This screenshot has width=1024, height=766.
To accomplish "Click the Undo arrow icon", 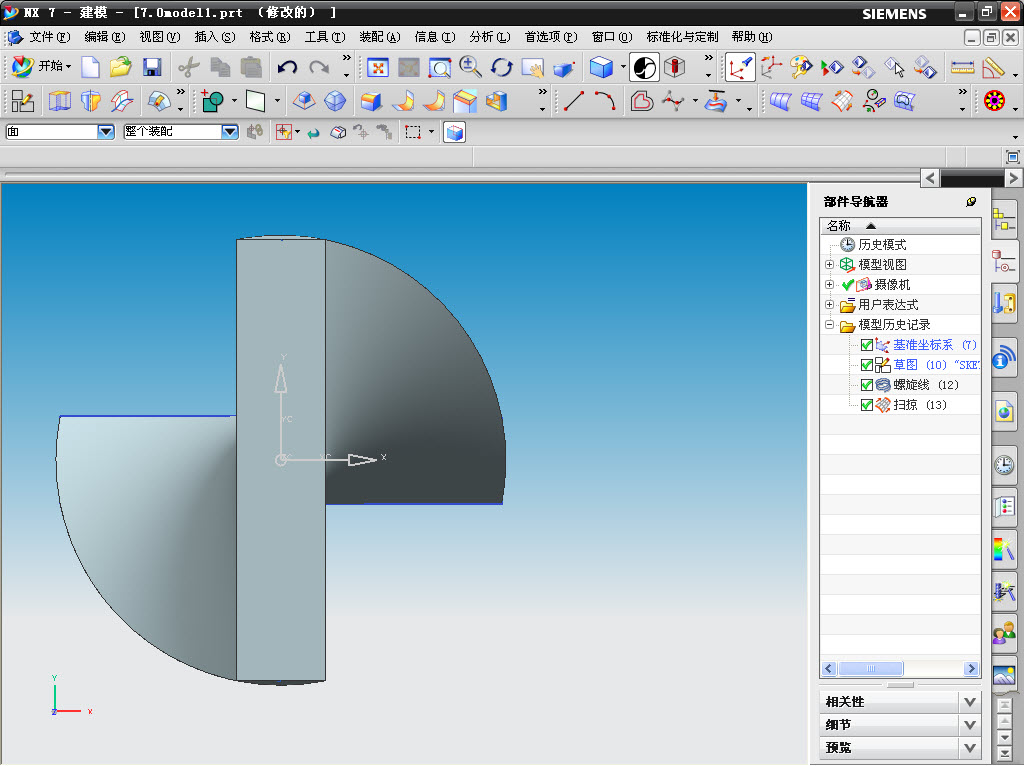I will click(x=287, y=67).
